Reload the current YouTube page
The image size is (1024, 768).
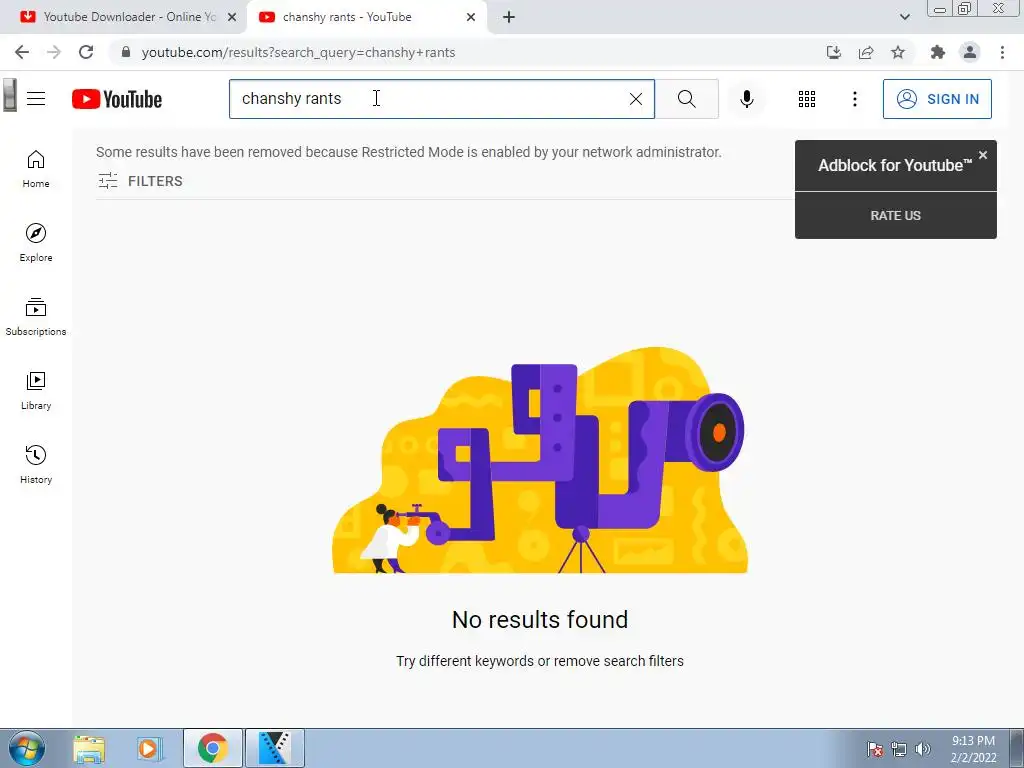pos(86,52)
